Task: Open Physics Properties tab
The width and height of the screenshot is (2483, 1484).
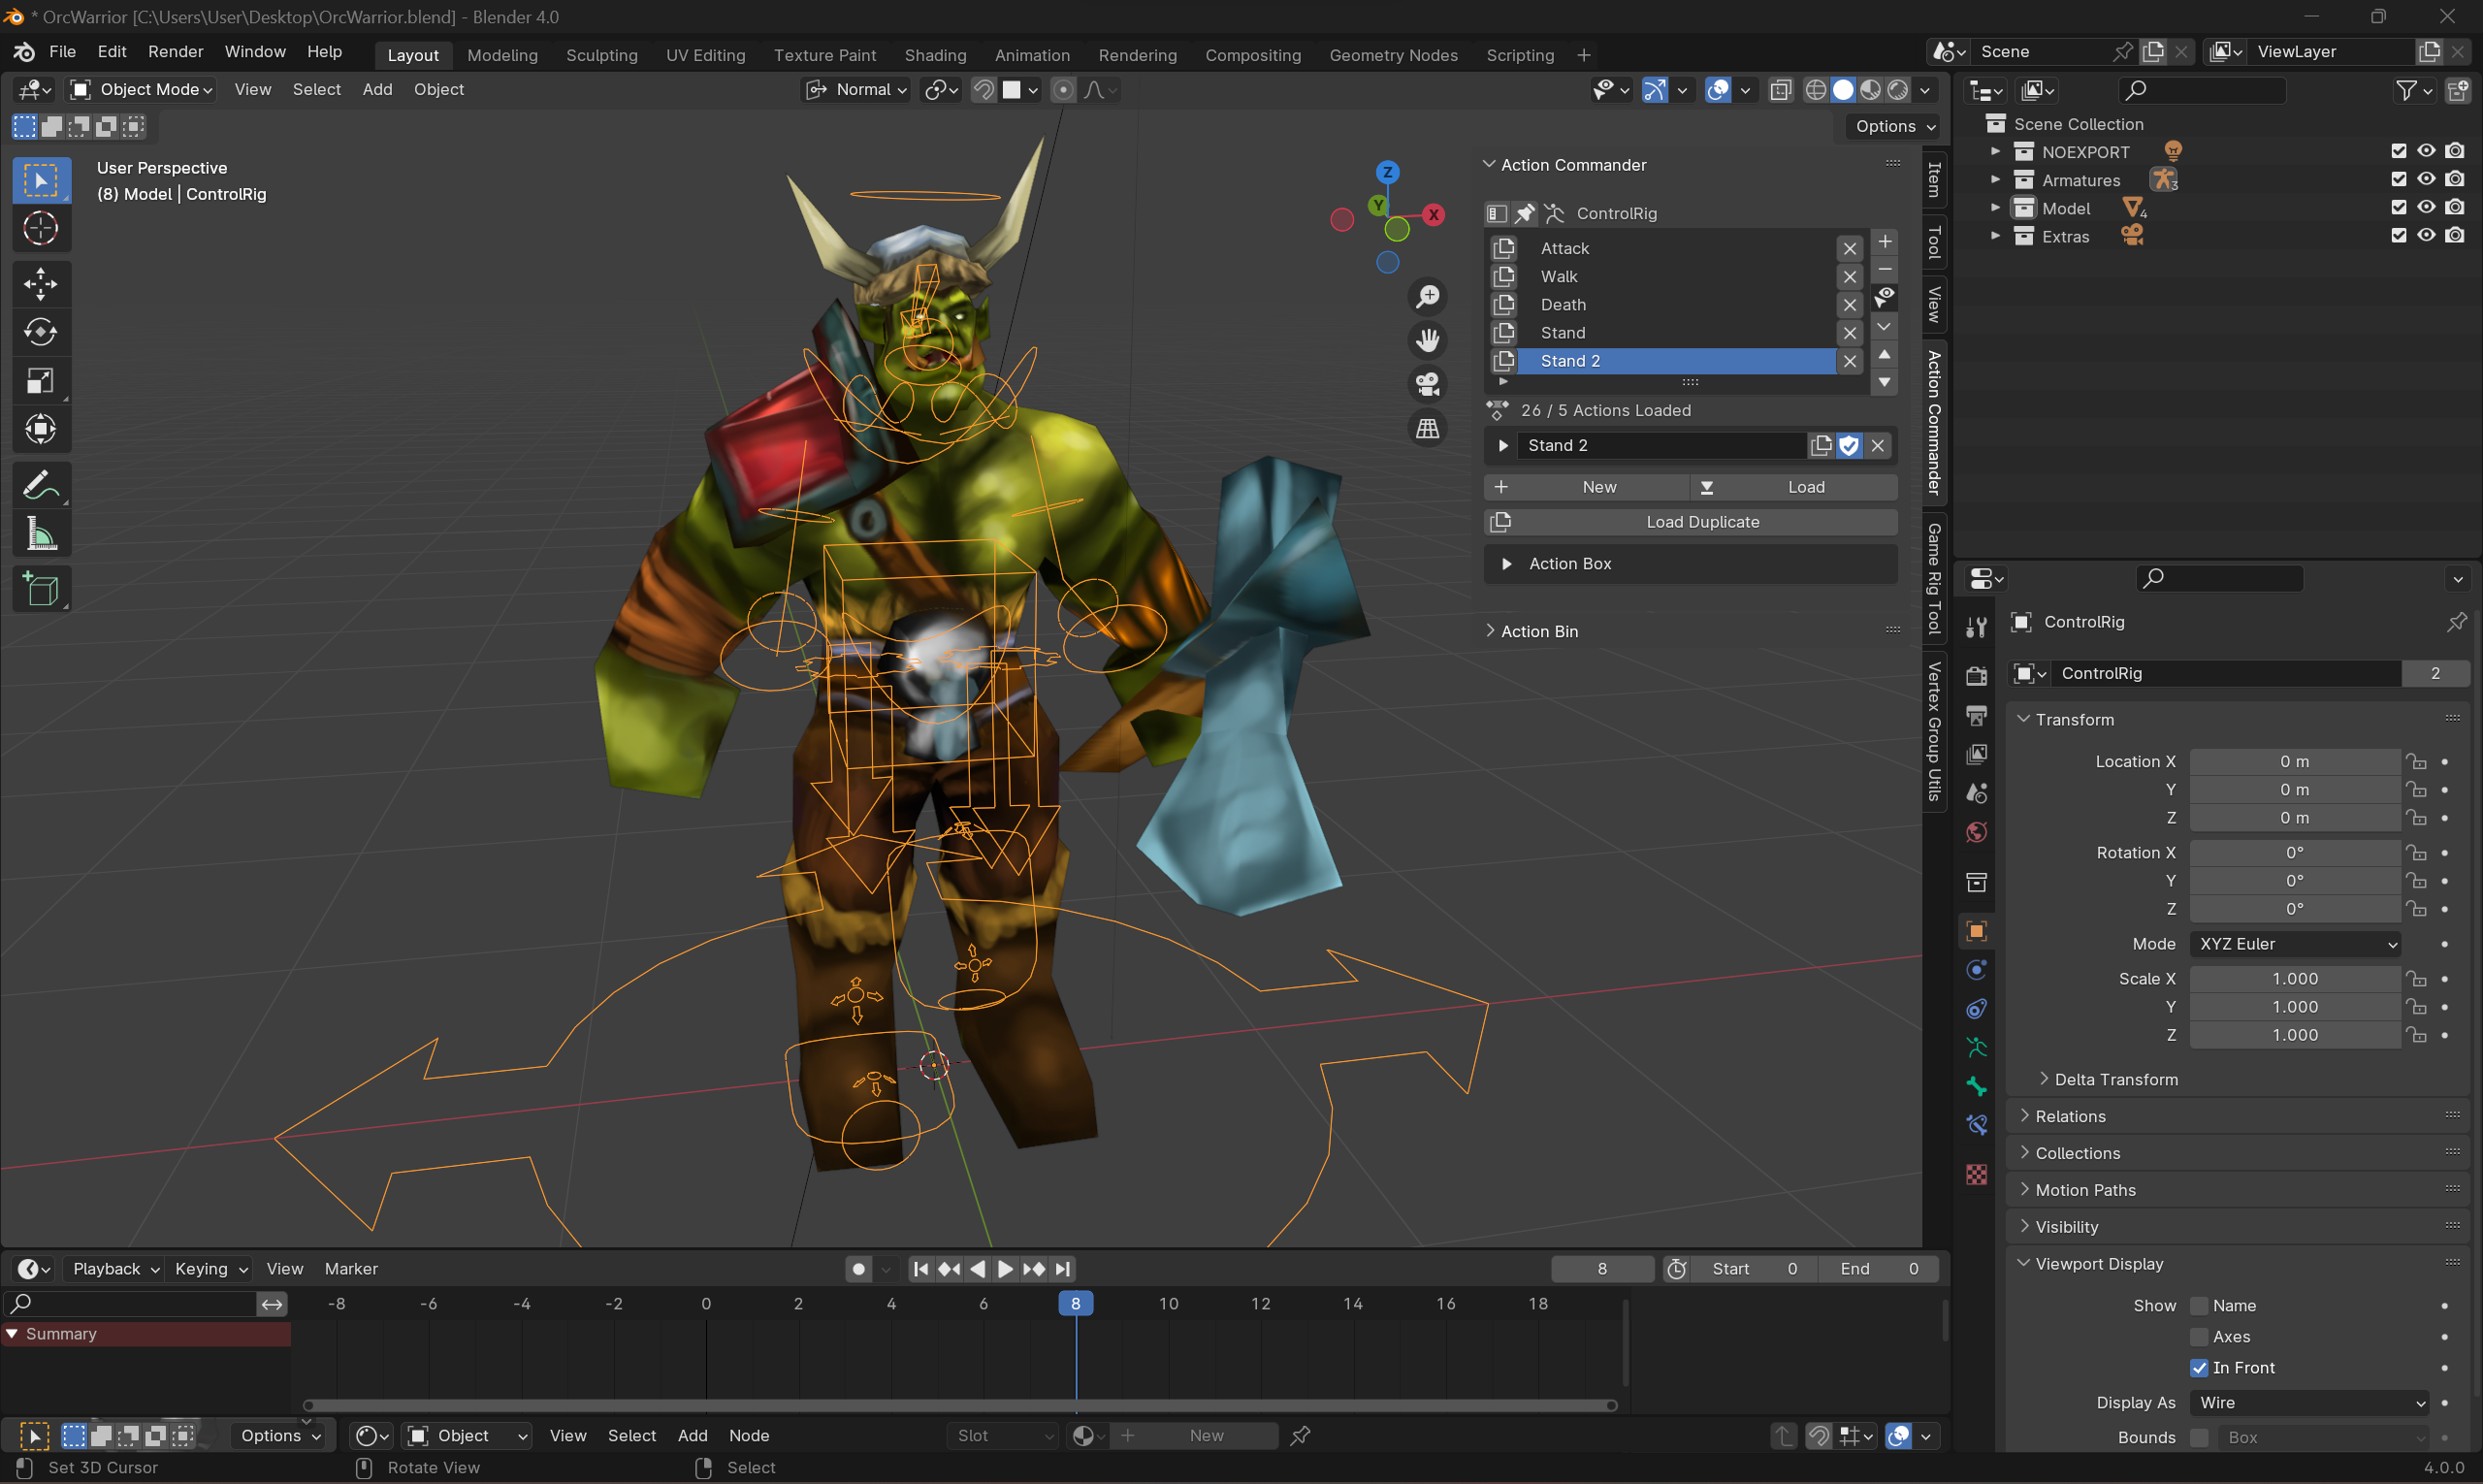Action: coord(1976,969)
